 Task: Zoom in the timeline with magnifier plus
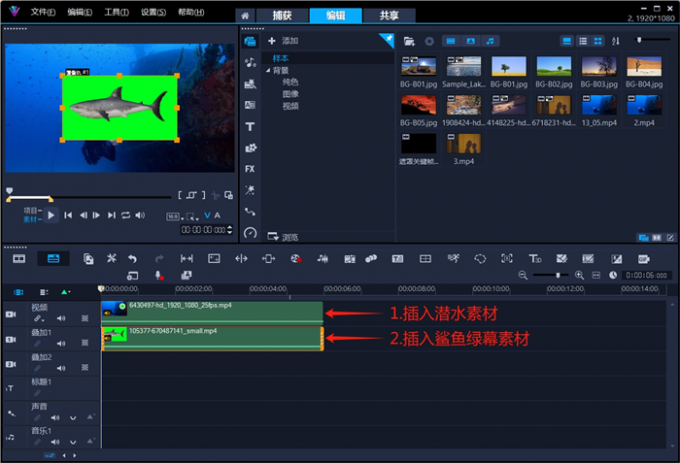tap(579, 275)
